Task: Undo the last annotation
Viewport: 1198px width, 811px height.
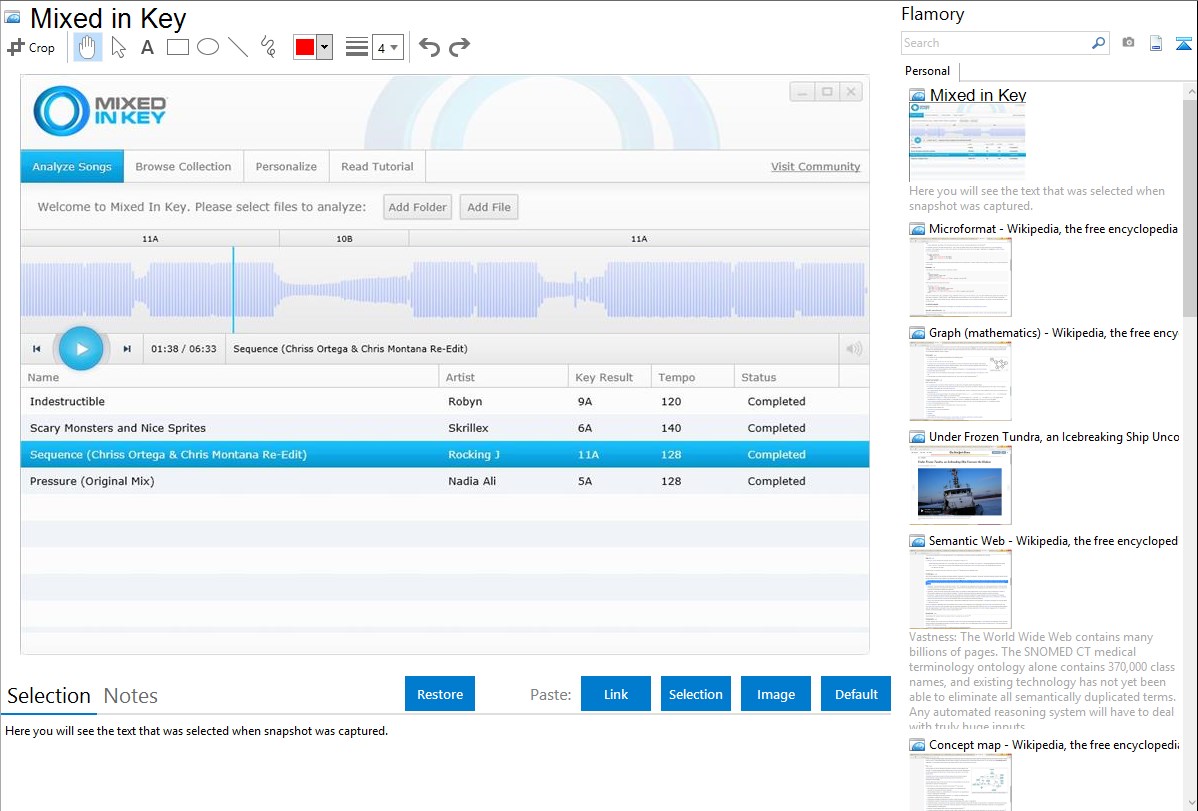Action: (x=429, y=47)
